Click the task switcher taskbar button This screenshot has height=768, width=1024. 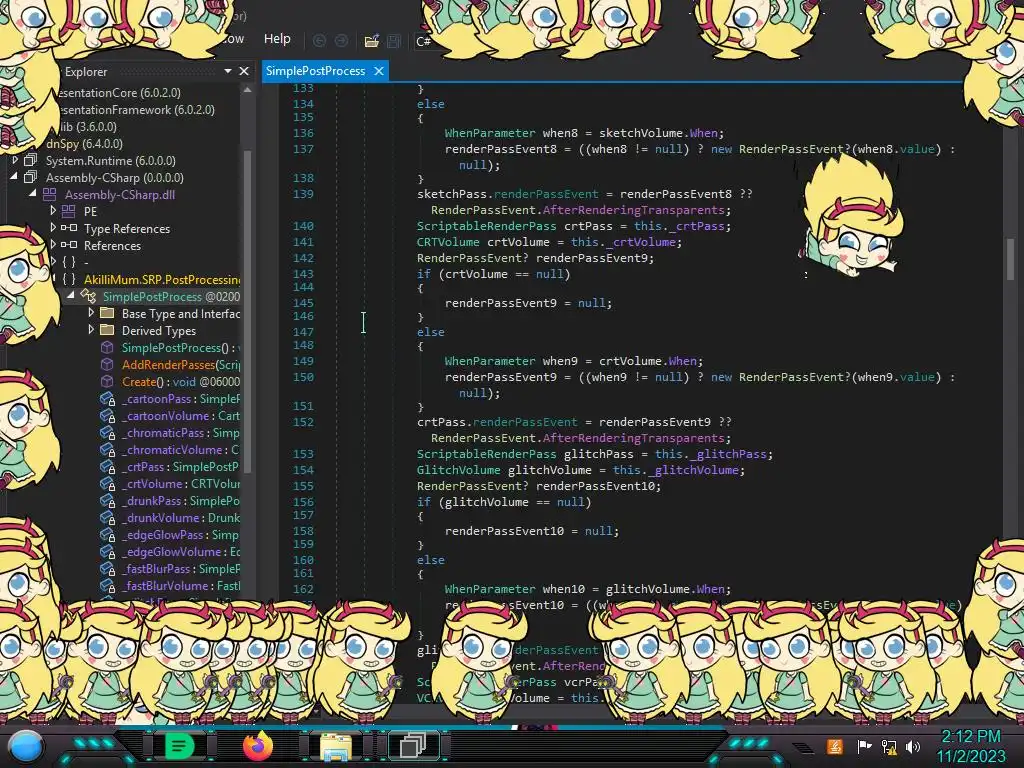coord(413,746)
